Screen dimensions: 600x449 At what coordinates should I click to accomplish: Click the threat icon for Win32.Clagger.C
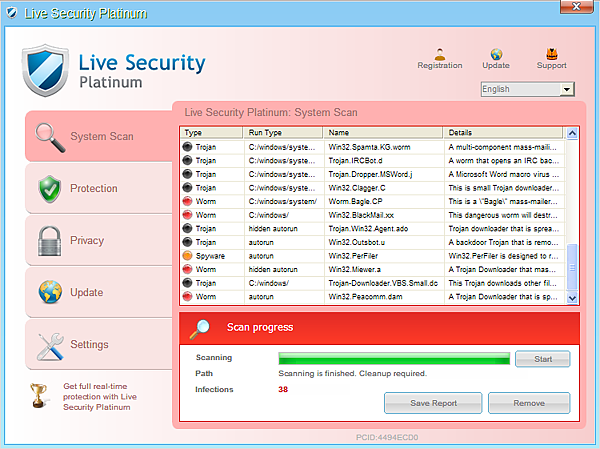coord(188,188)
